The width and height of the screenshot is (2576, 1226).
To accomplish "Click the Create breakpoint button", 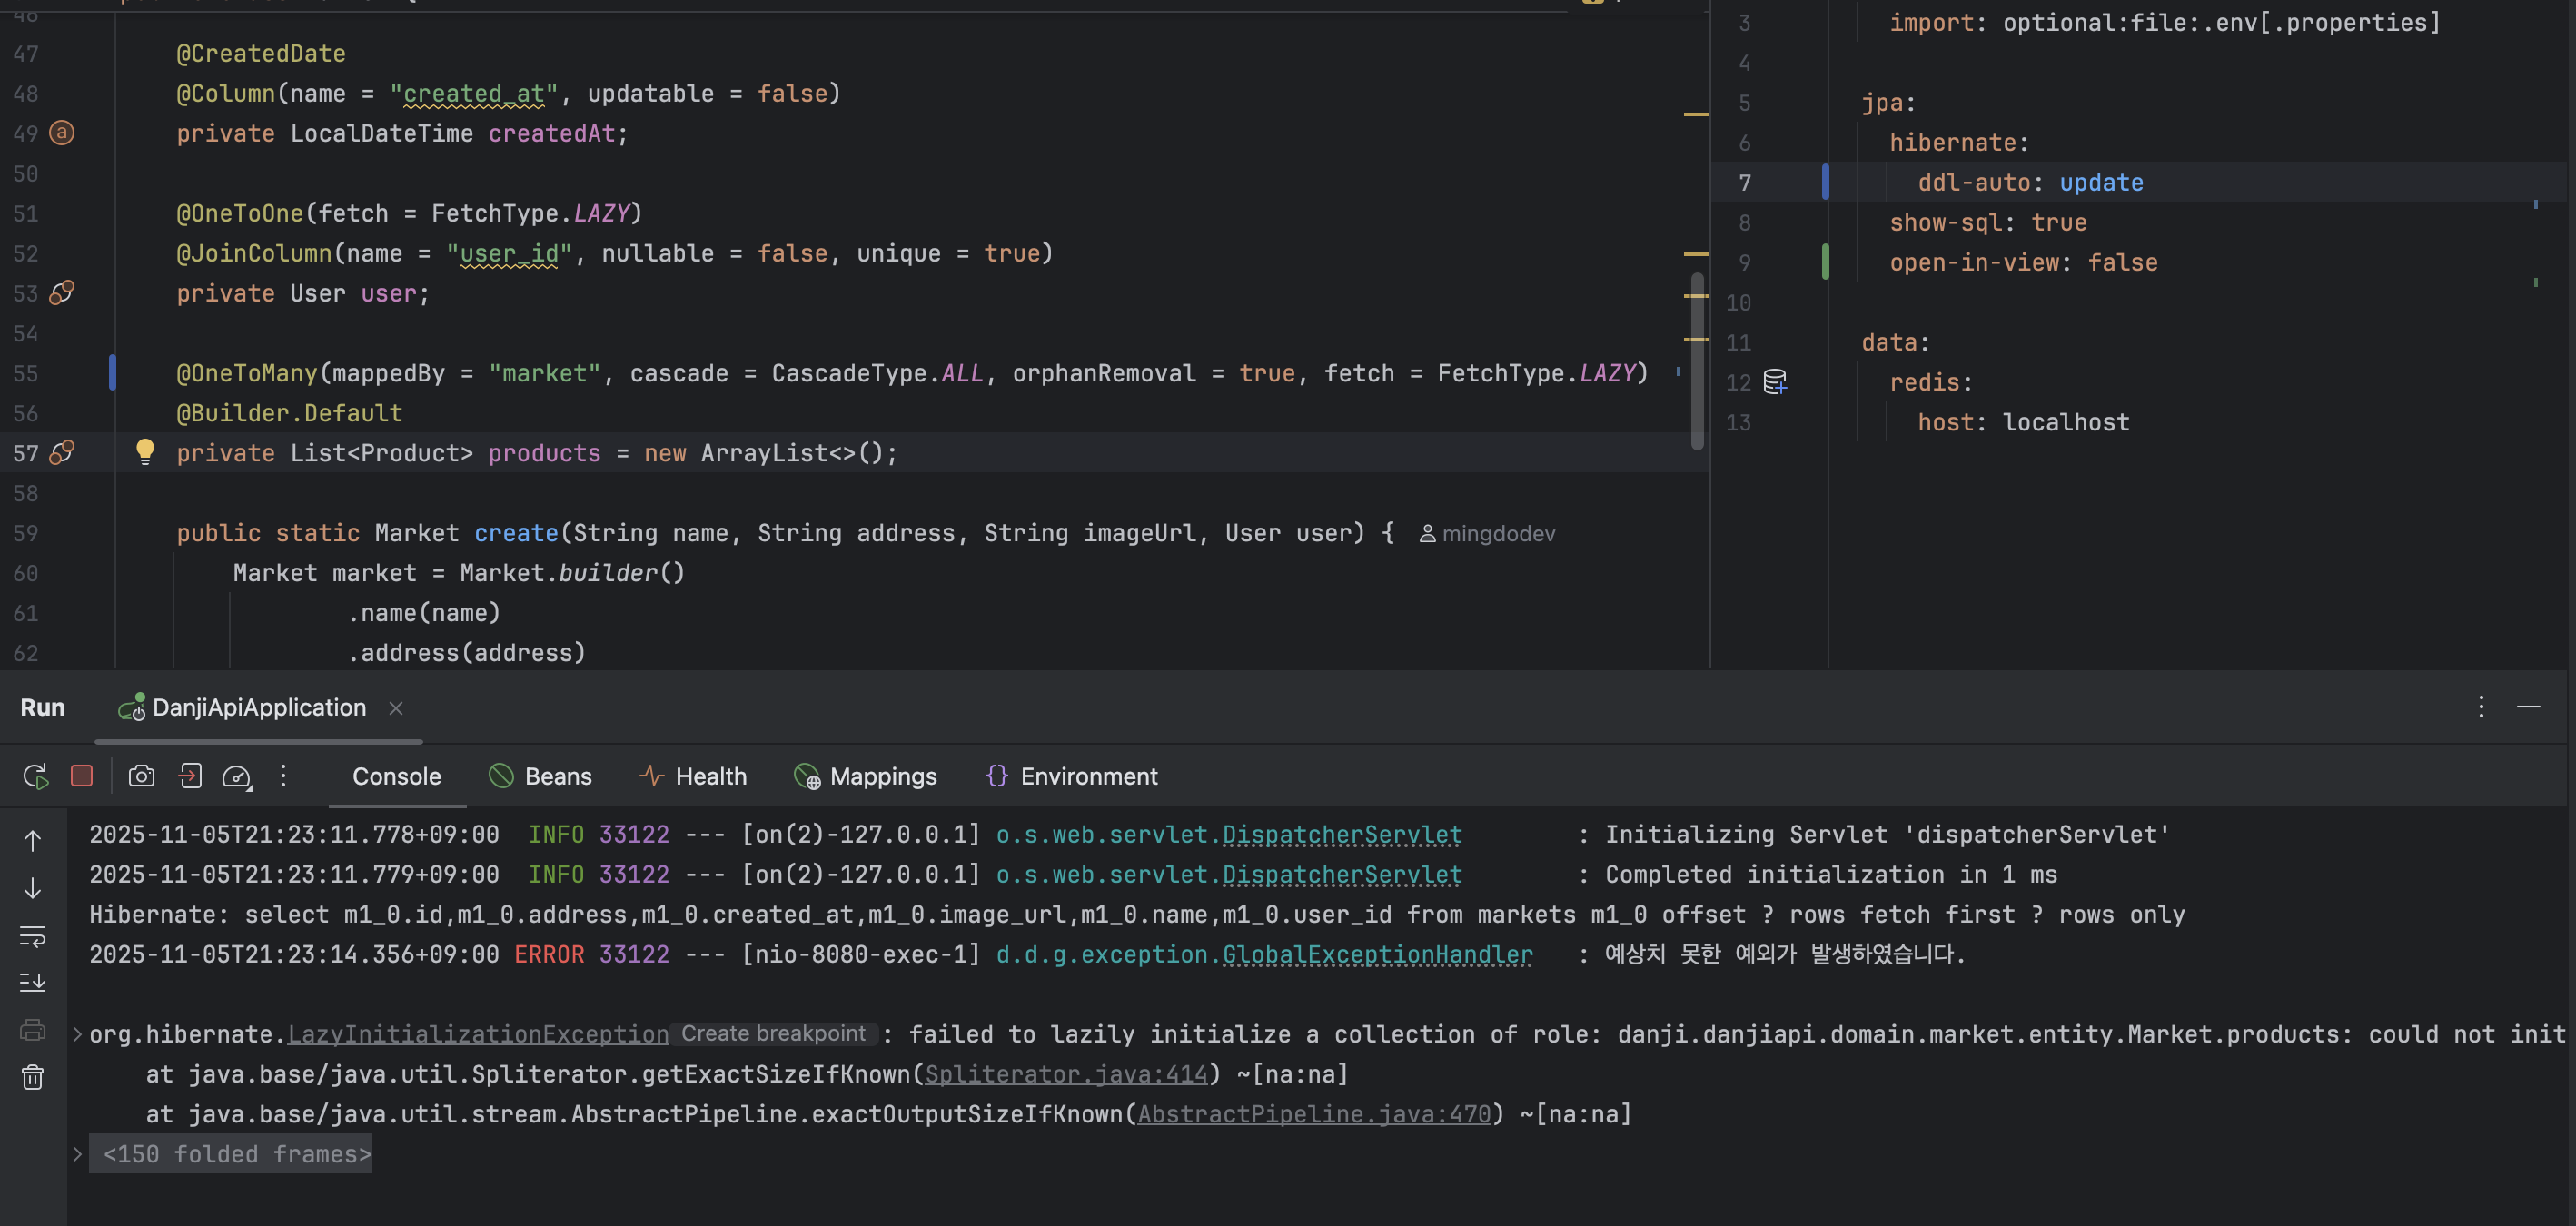I will [773, 1033].
